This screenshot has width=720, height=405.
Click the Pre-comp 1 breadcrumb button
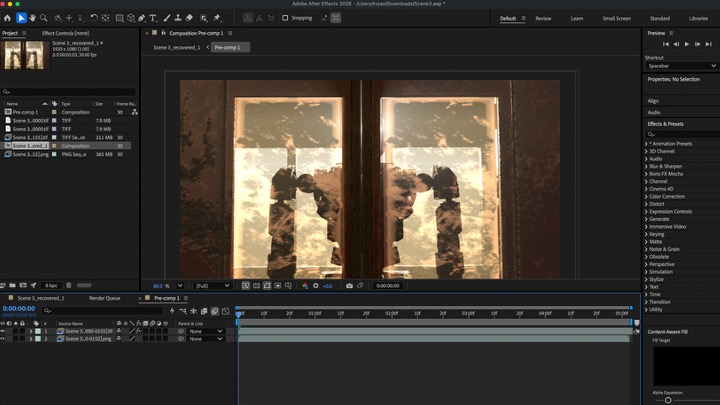tap(230, 47)
